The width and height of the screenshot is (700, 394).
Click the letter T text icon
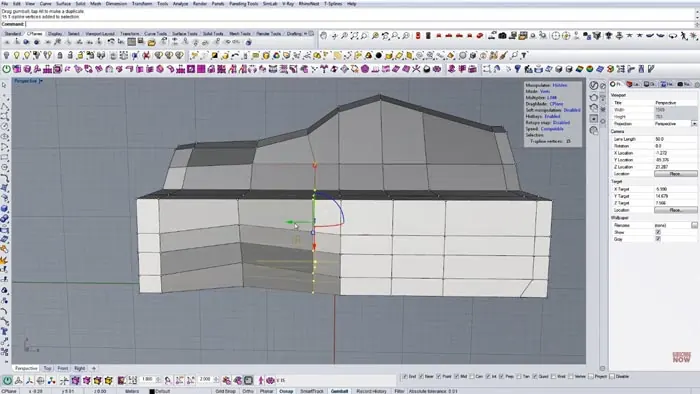tap(524, 55)
